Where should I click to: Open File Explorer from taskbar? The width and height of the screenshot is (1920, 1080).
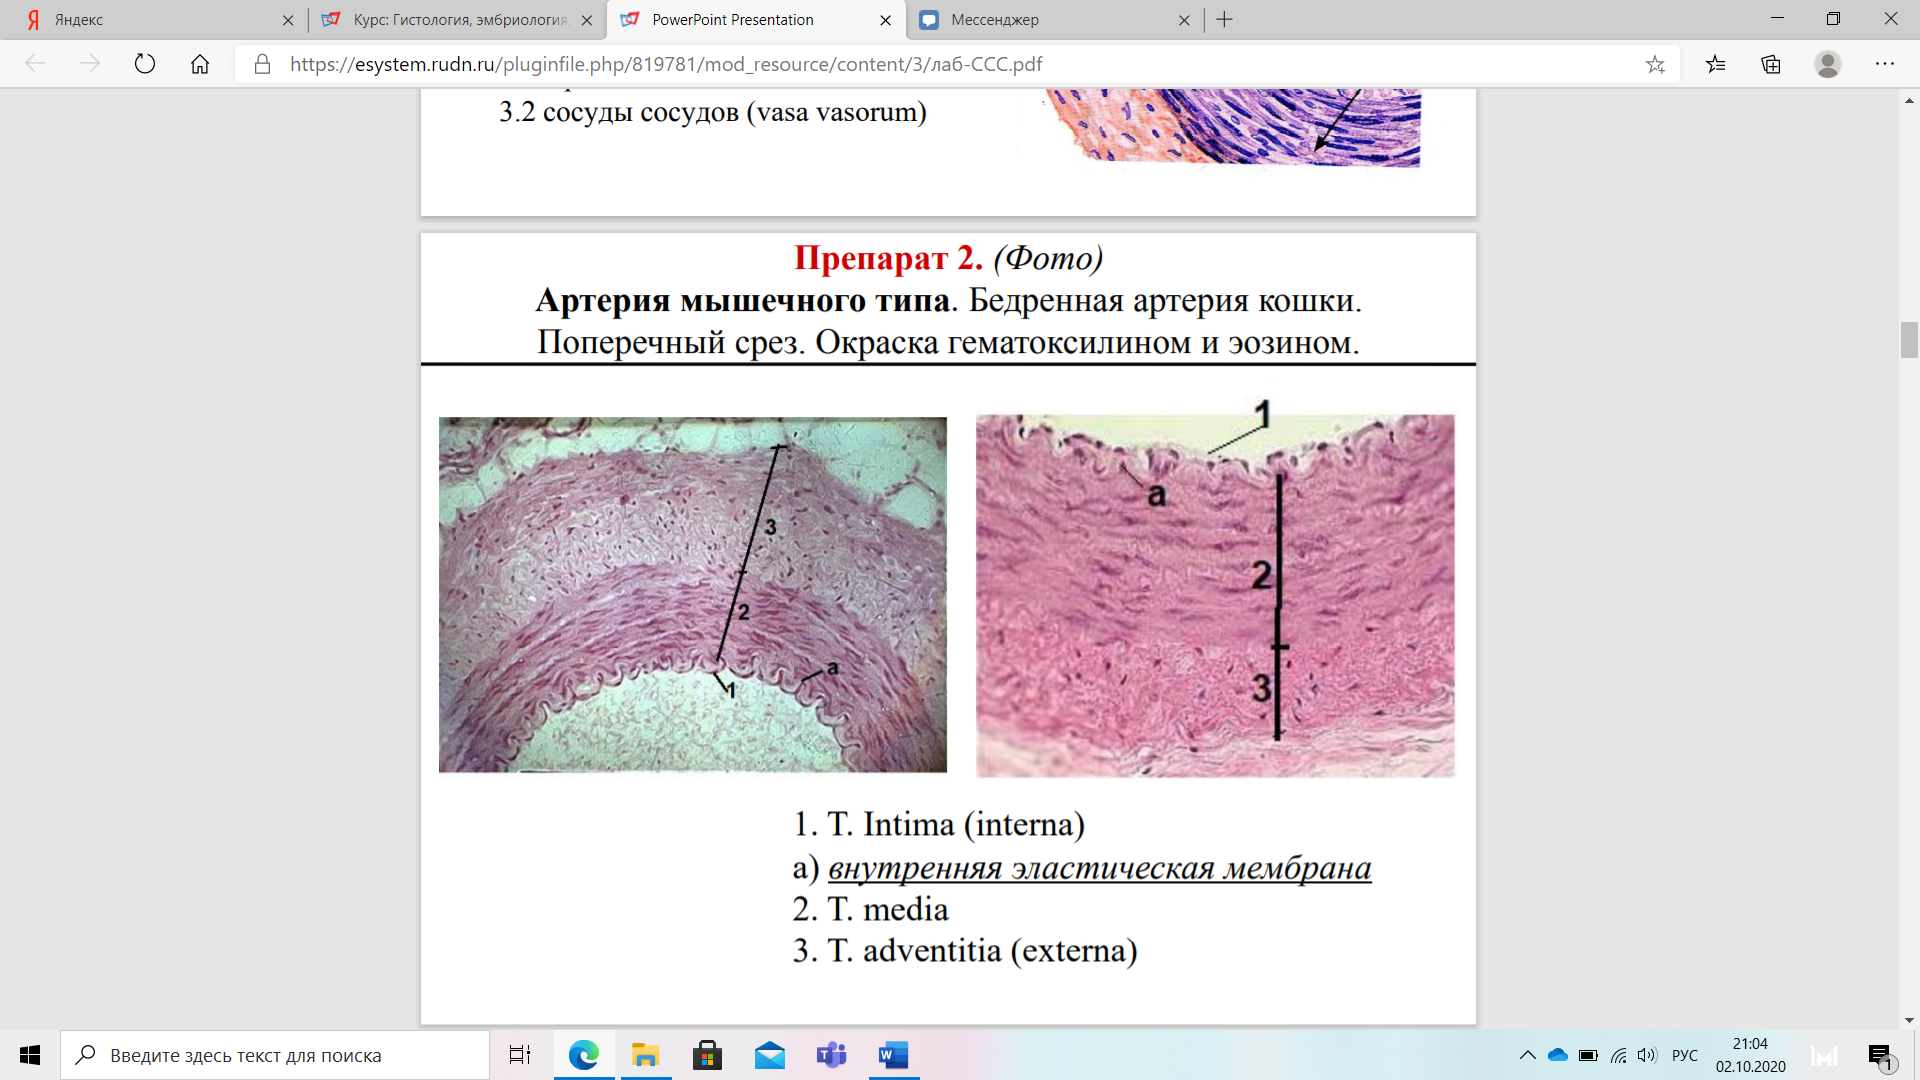(646, 1055)
